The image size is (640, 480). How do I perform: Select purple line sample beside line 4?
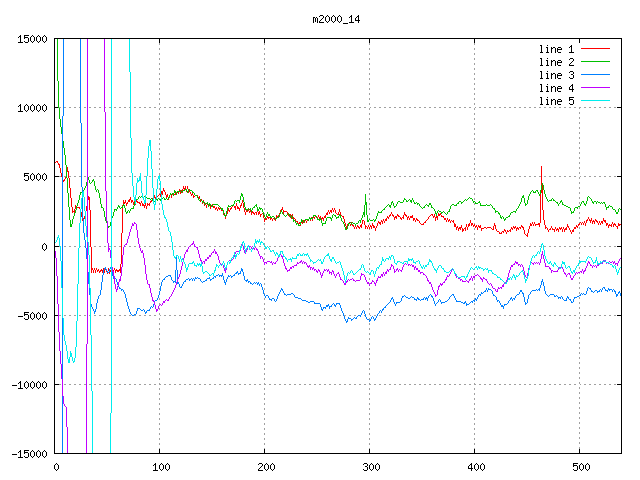point(596,88)
